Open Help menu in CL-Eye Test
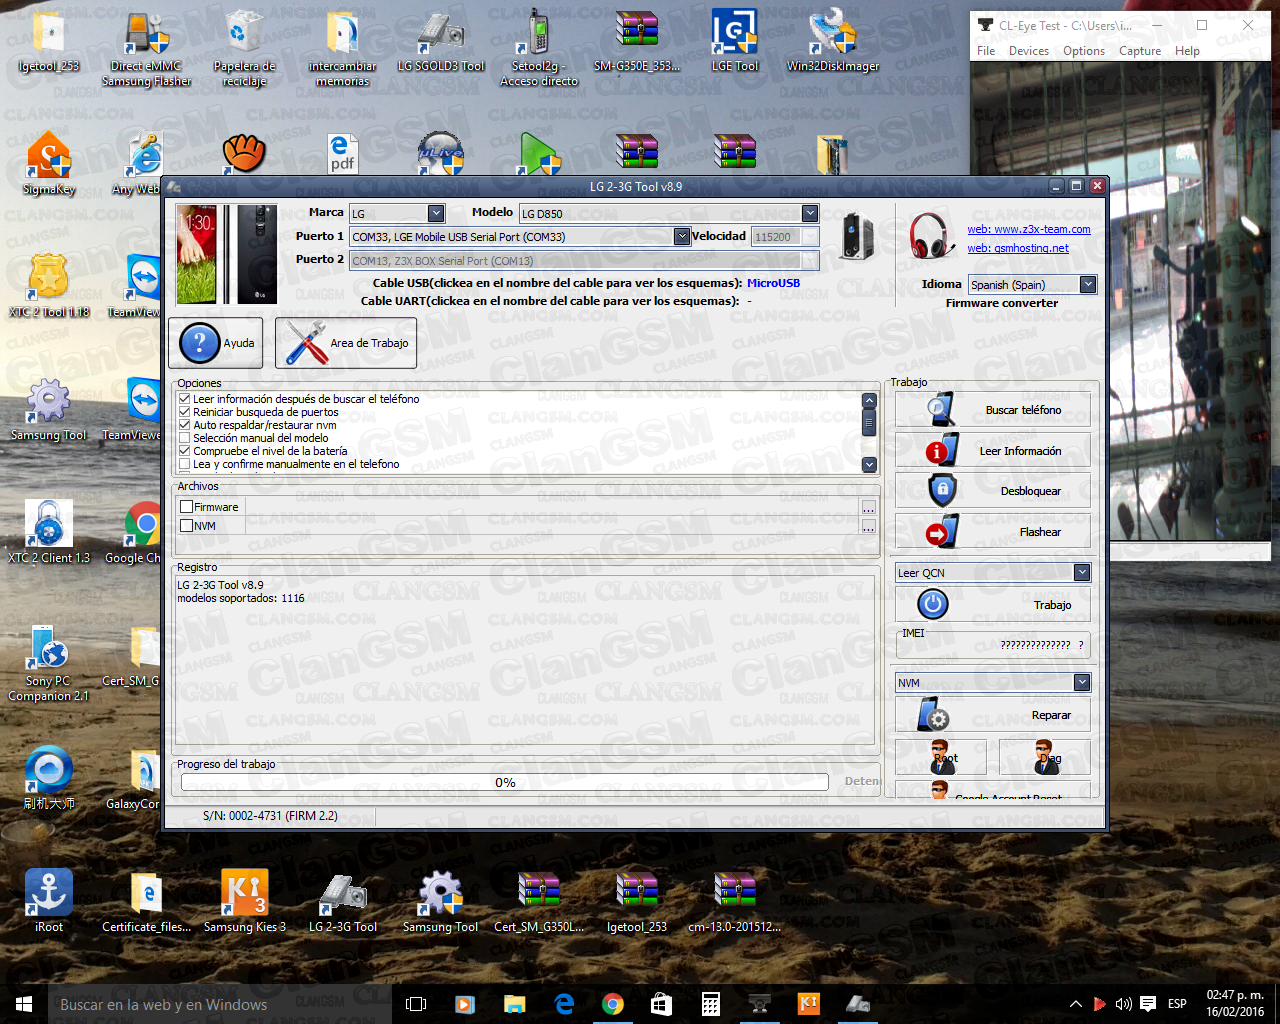Screen dimensions: 1280x1024 point(1187,51)
